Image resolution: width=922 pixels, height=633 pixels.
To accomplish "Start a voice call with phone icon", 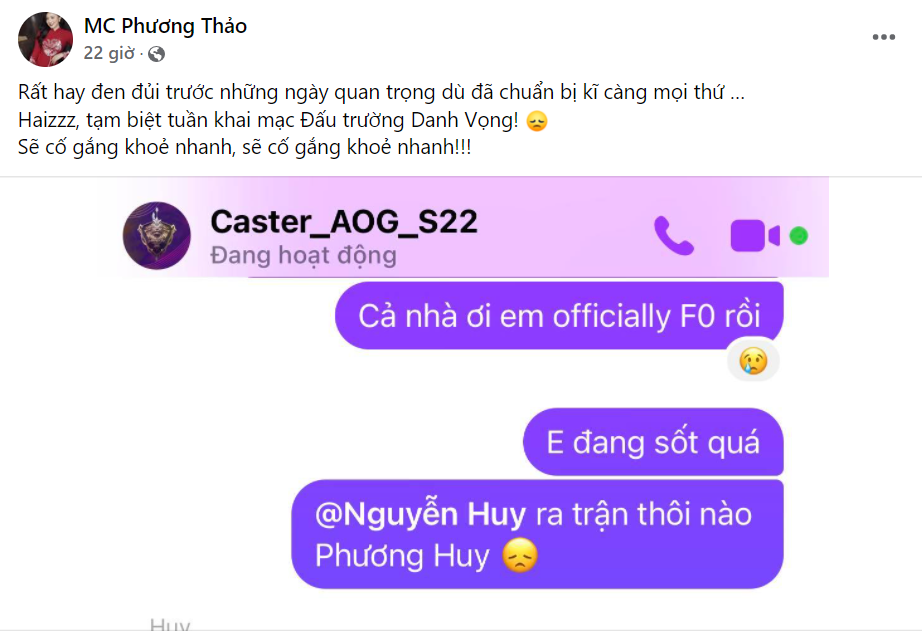I will tap(674, 236).
